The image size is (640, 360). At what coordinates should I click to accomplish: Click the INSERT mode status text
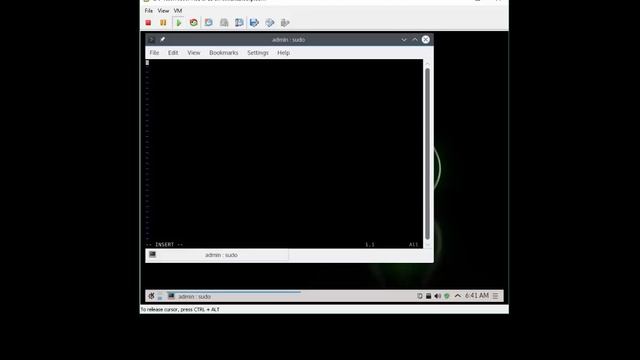point(164,244)
